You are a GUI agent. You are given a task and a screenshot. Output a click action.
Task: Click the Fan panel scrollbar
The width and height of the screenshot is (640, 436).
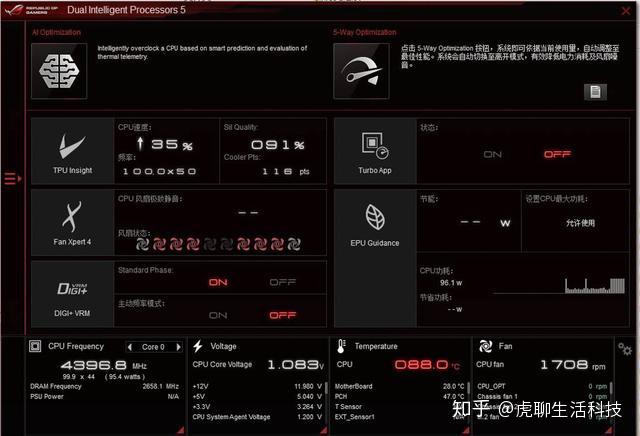click(x=611, y=388)
